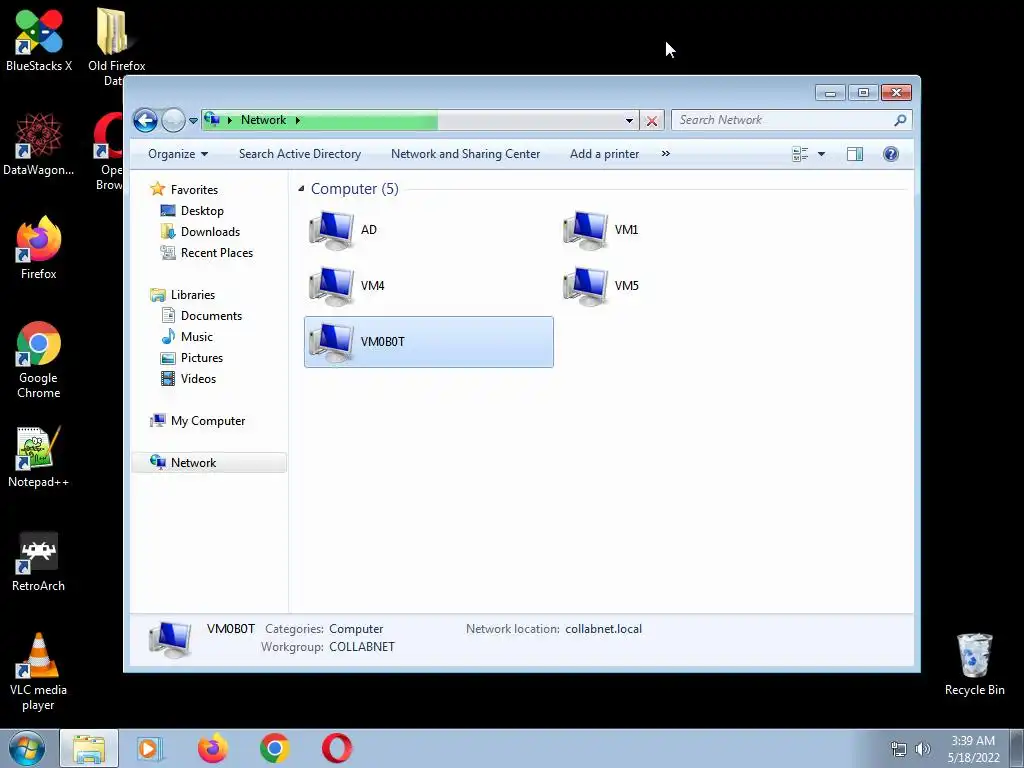
Task: Click the Network breadcrumb in address bar
Action: [263, 120]
